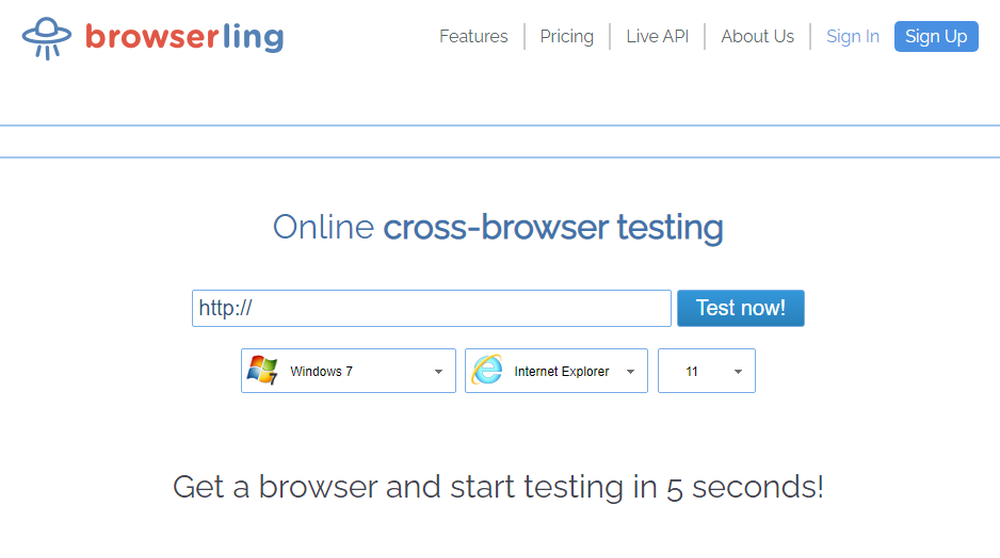This screenshot has width=1000, height=558.
Task: Open the Windows 7 operating system dropdown
Action: pyautogui.click(x=348, y=371)
